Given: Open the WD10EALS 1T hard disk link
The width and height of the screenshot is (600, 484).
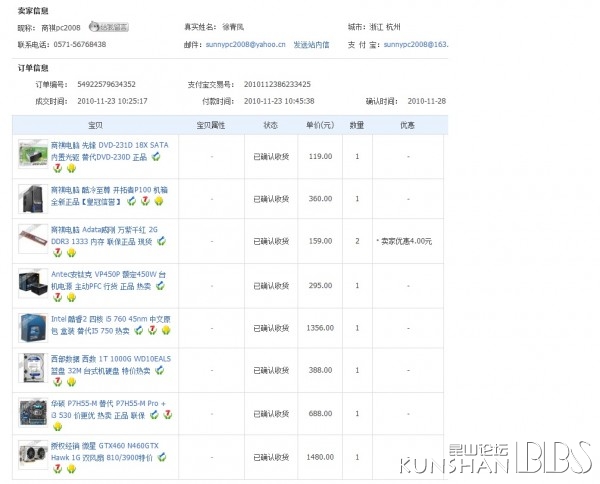Looking at the screenshot, I should pyautogui.click(x=111, y=364).
